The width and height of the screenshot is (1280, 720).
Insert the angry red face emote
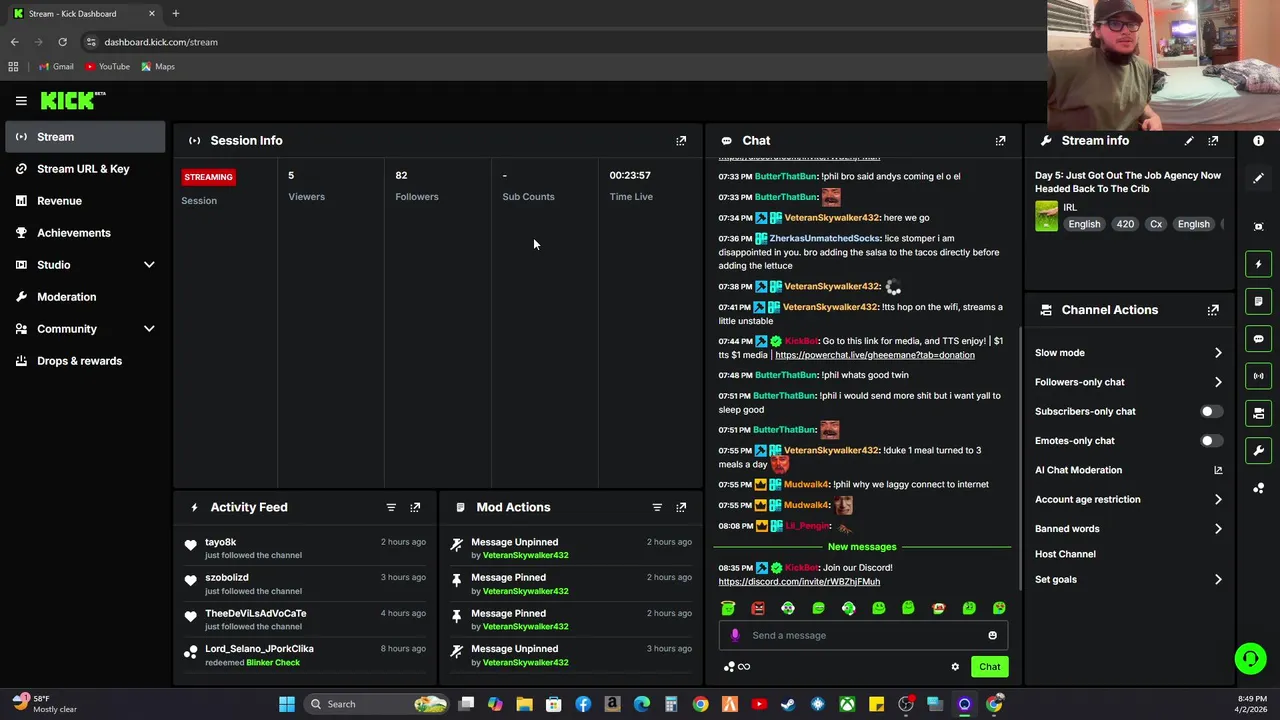(x=758, y=608)
